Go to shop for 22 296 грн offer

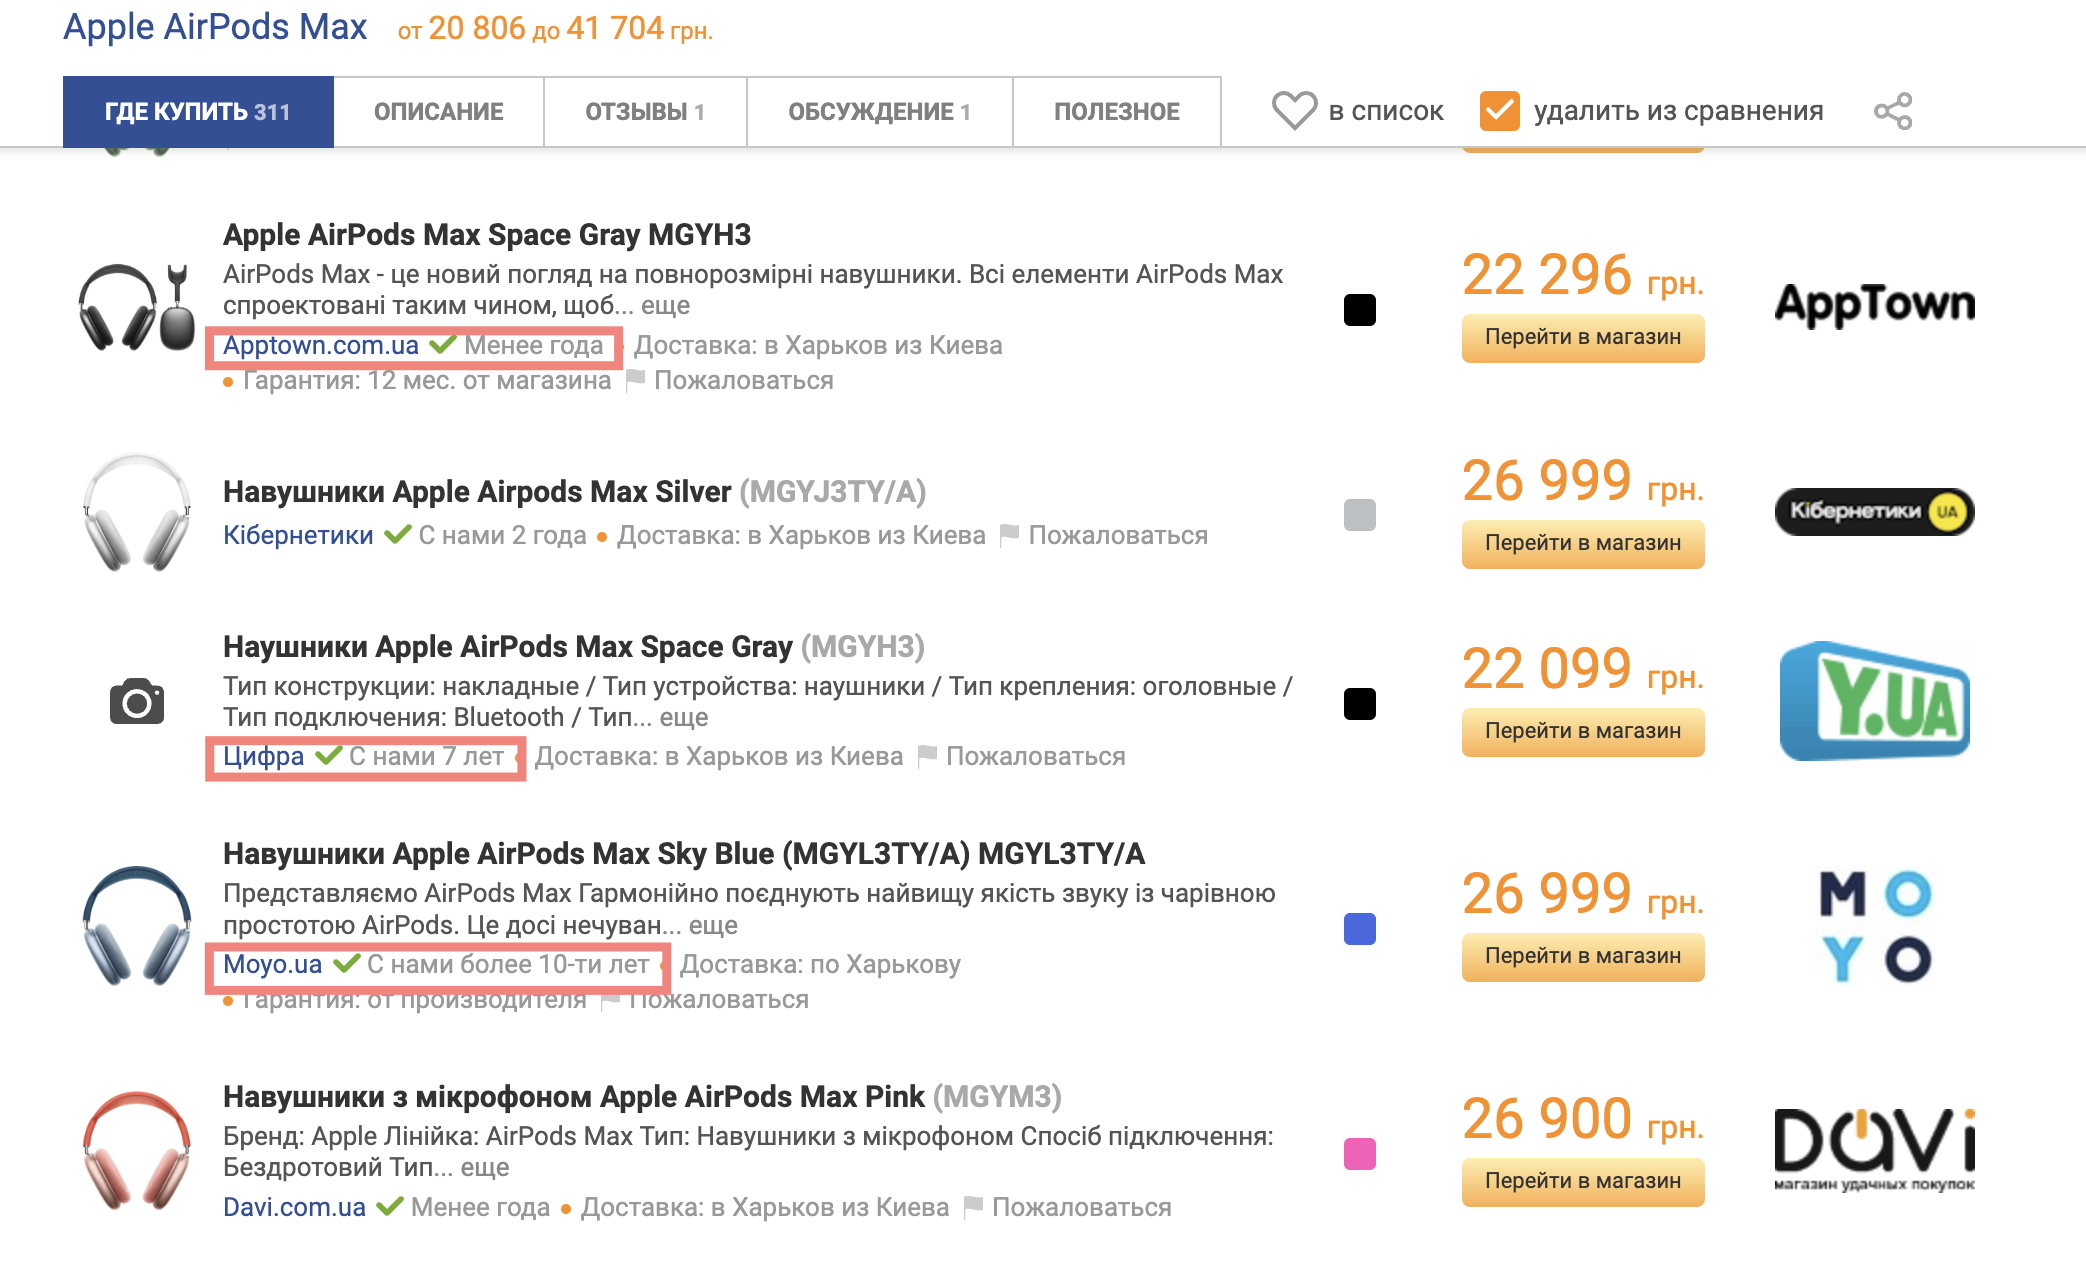coord(1583,337)
